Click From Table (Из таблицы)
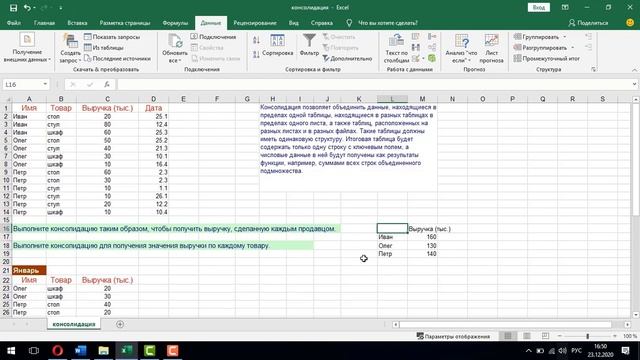 point(104,48)
